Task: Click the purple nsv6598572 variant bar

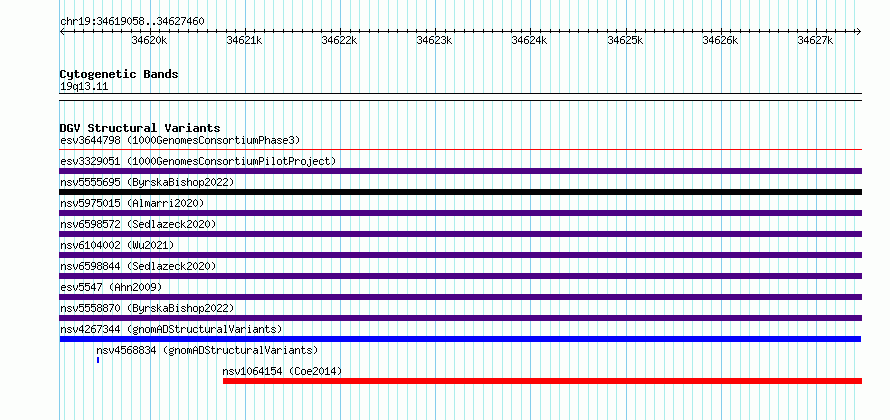Action: pos(460,234)
